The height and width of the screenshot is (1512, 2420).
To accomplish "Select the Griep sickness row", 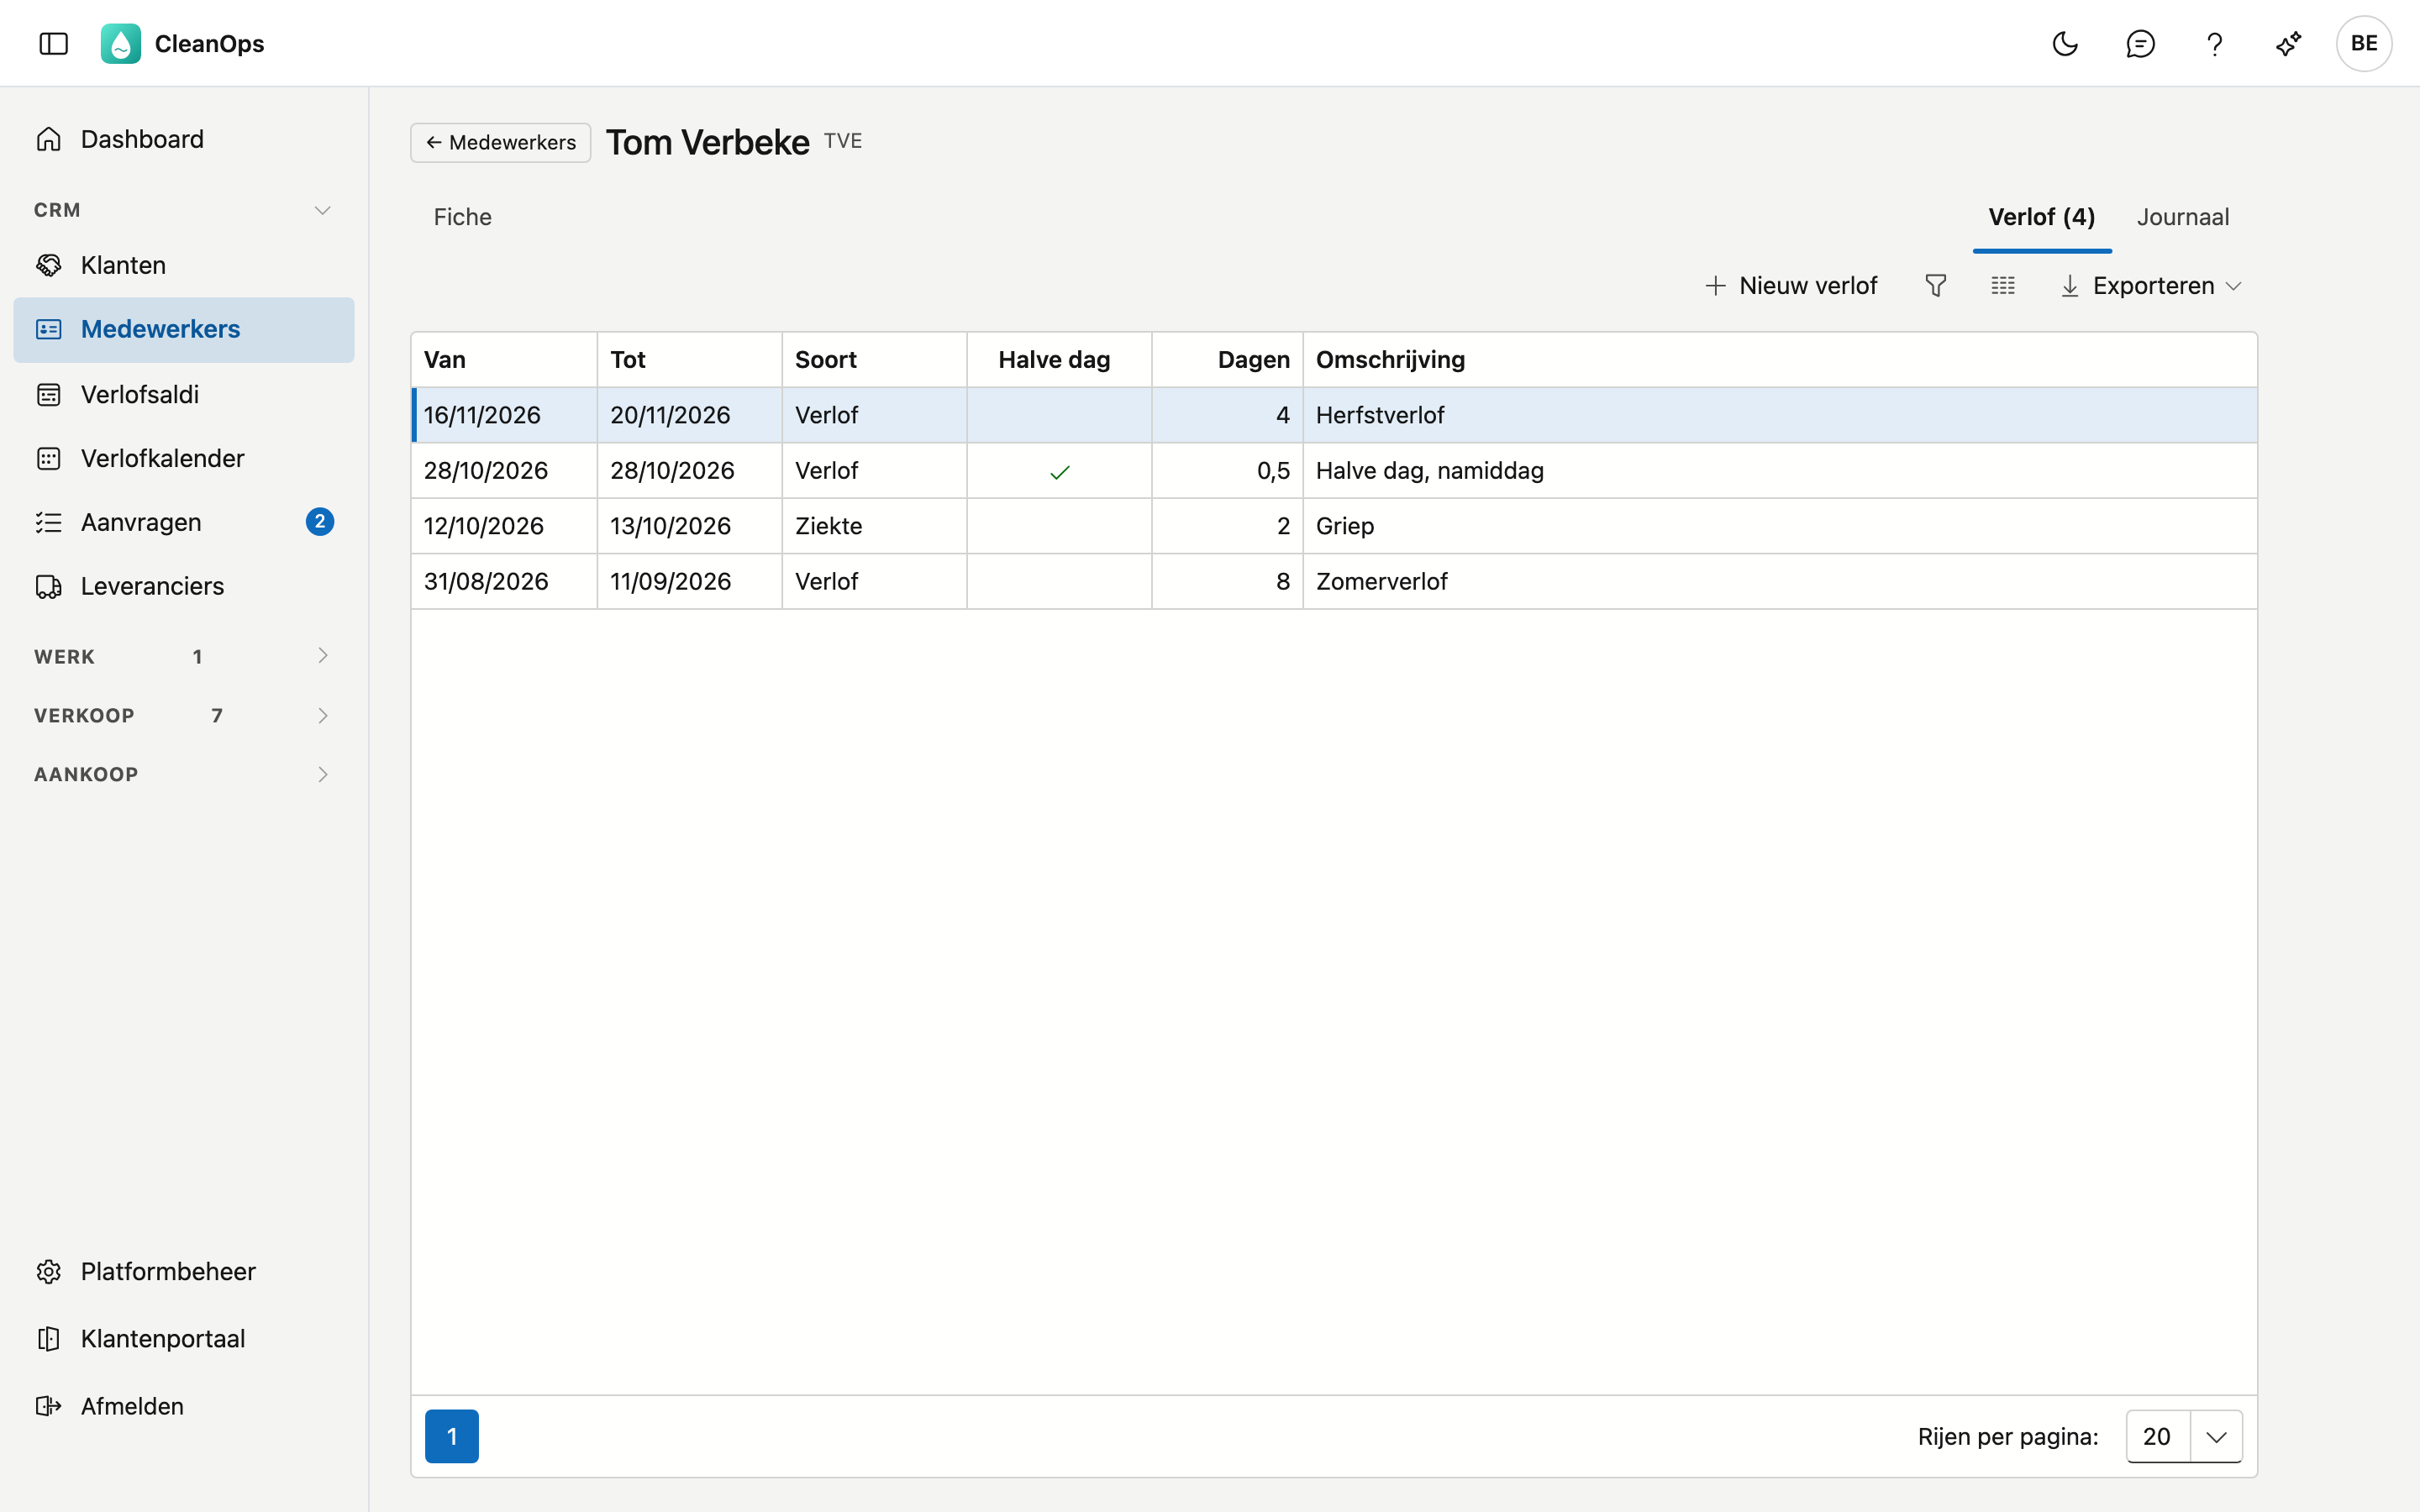I will tap(1334, 526).
